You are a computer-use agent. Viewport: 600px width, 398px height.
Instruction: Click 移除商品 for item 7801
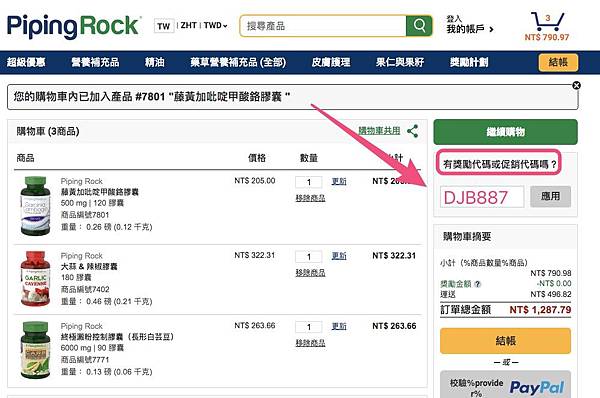coord(310,198)
